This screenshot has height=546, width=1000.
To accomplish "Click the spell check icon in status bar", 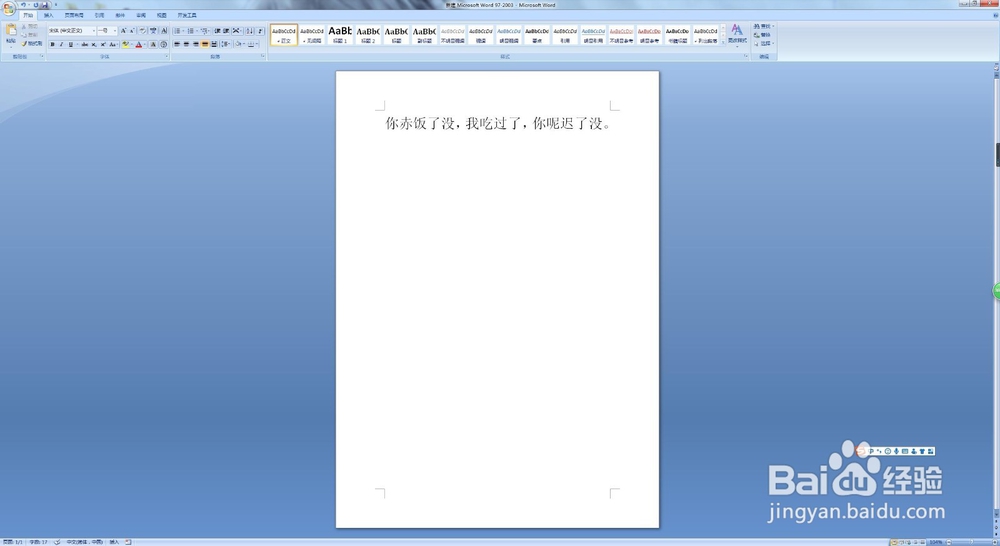I will pyautogui.click(x=57, y=542).
